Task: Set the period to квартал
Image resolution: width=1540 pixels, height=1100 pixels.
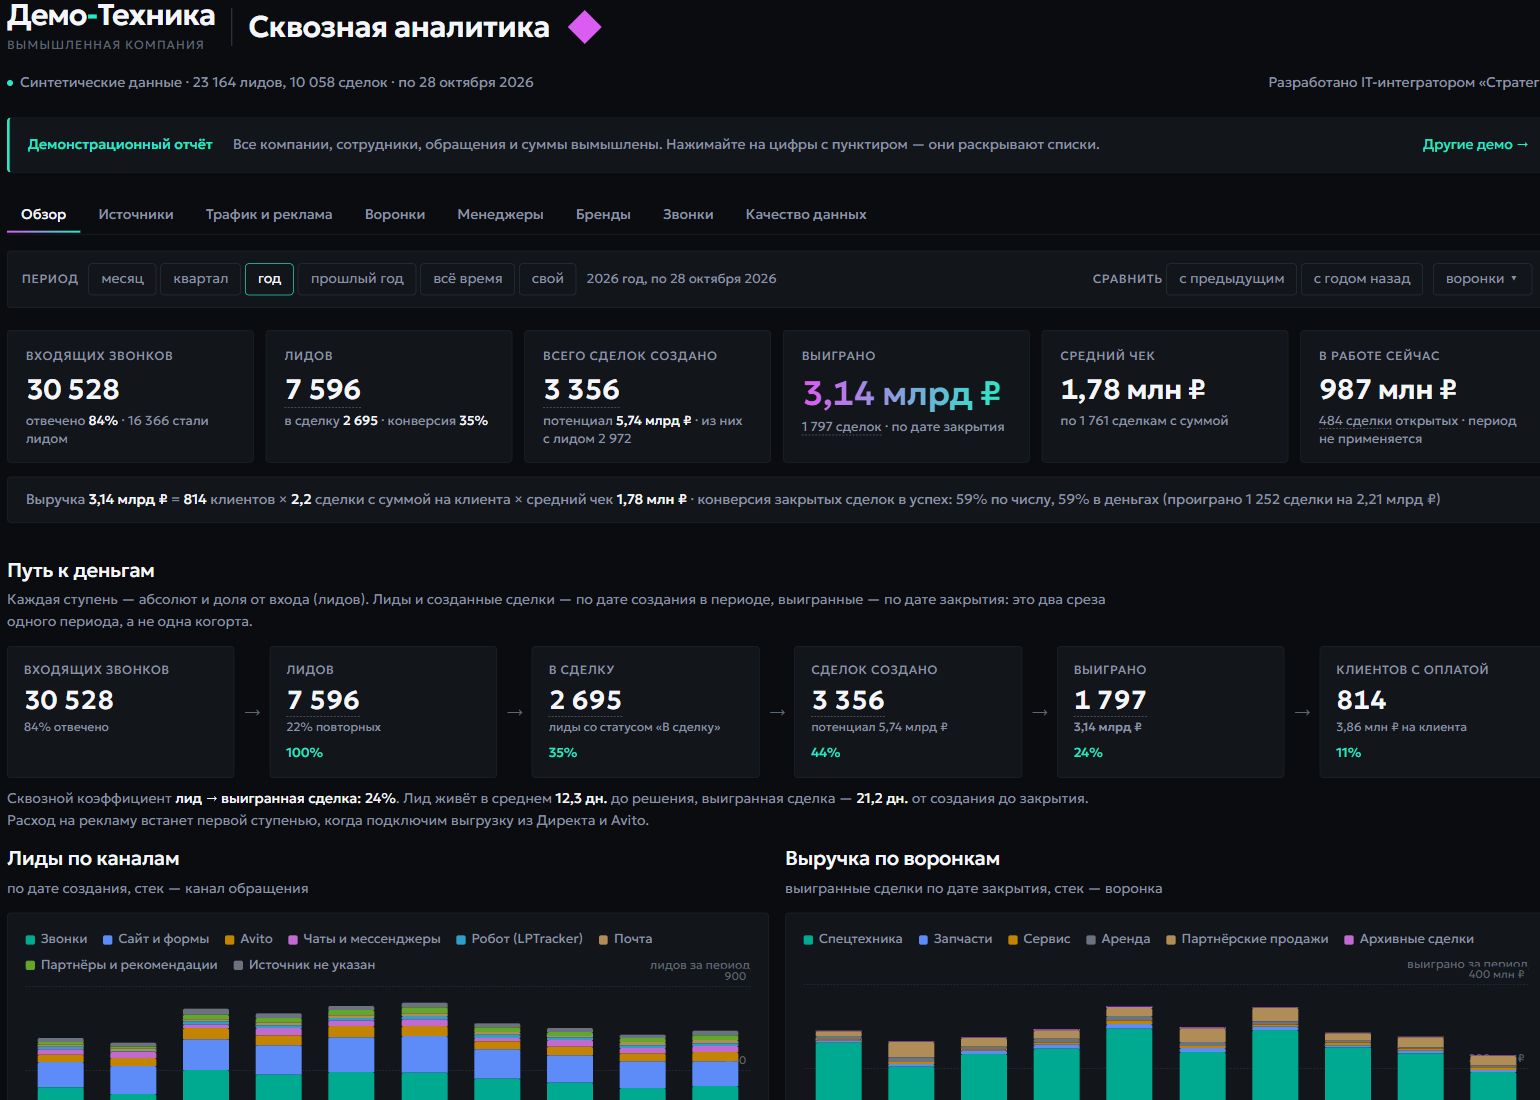Action: pos(201,279)
